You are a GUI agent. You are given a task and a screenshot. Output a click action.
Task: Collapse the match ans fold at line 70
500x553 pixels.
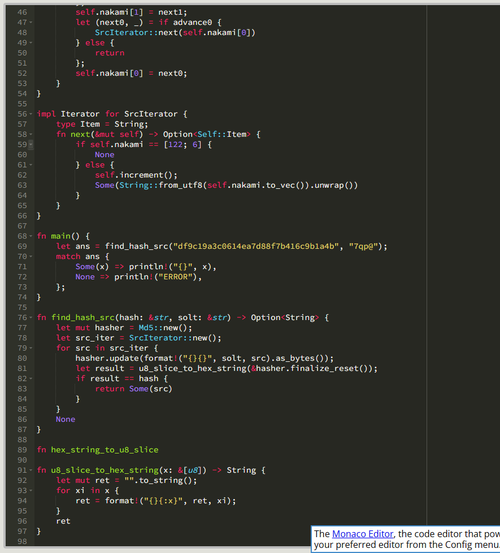point(31,256)
